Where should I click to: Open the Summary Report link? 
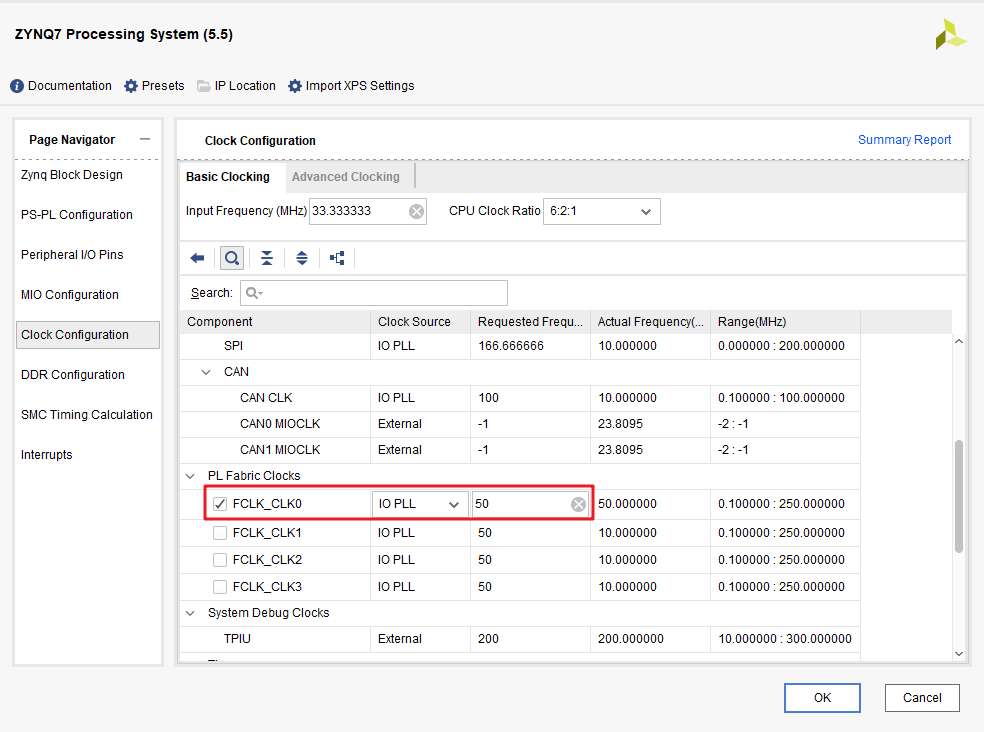(904, 140)
